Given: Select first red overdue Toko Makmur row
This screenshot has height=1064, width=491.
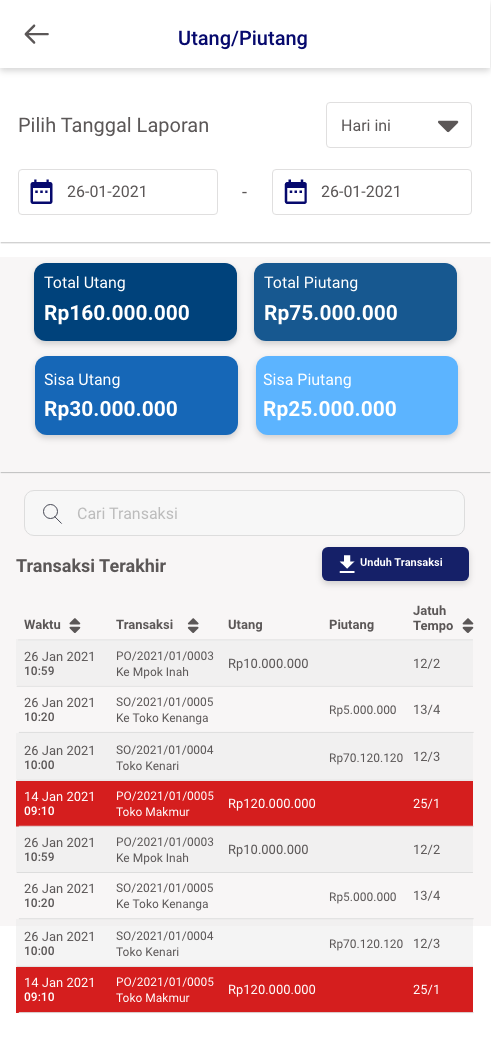Looking at the screenshot, I should 246,803.
